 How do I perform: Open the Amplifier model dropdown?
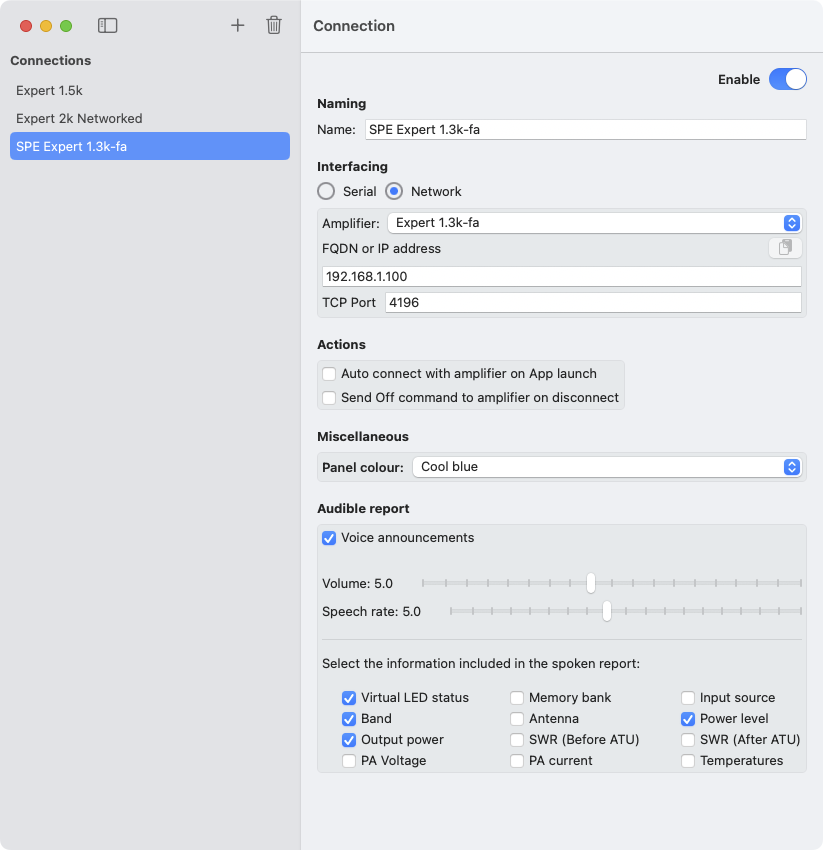pos(594,223)
